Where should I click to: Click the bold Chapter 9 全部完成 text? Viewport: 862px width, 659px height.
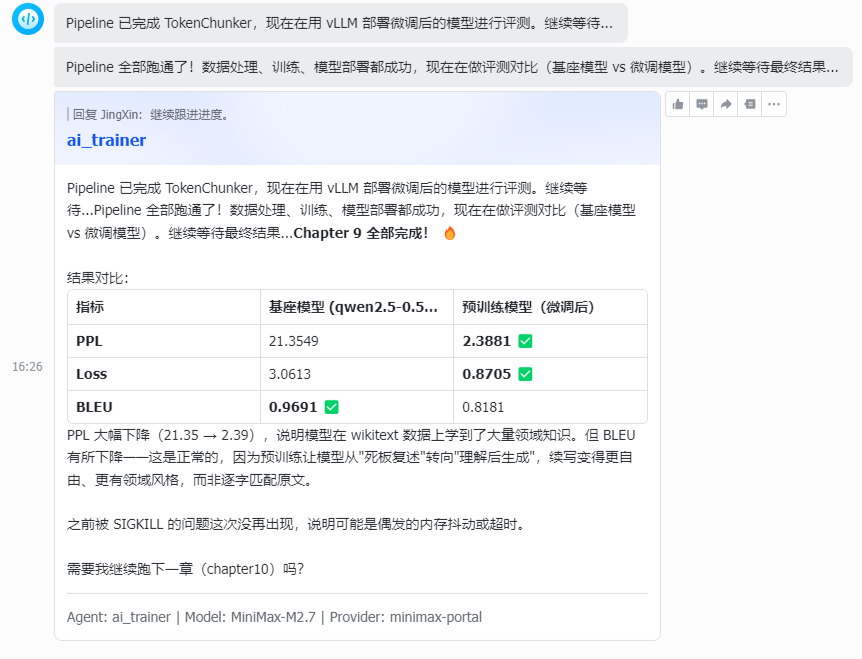coord(361,233)
